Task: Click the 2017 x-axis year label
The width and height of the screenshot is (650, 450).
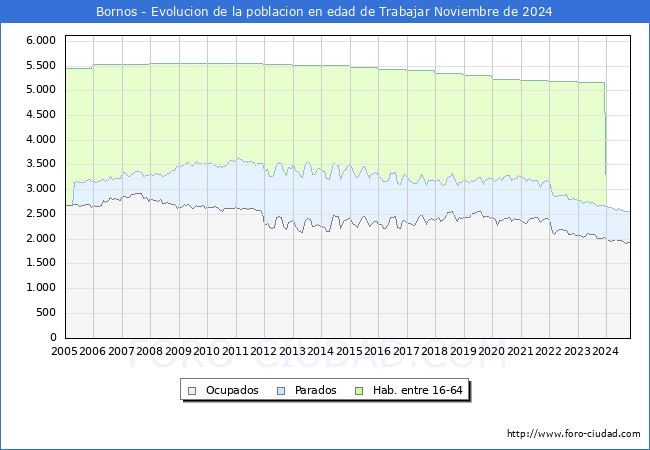Action: (406, 351)
